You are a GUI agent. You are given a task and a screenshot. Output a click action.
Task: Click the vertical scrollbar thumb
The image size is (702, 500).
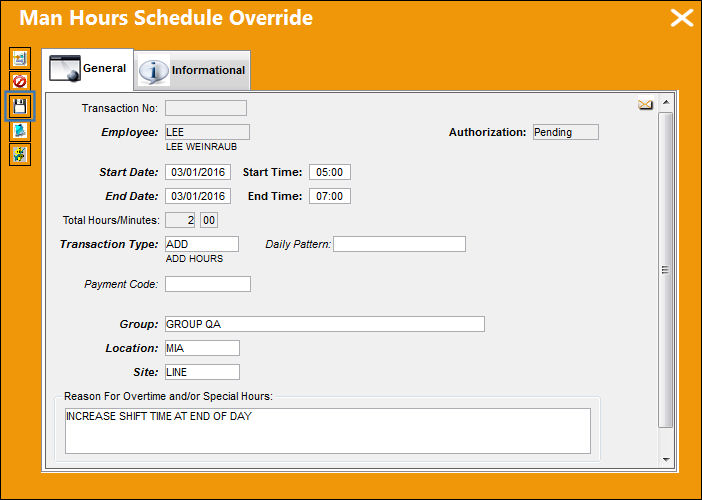click(x=666, y=270)
